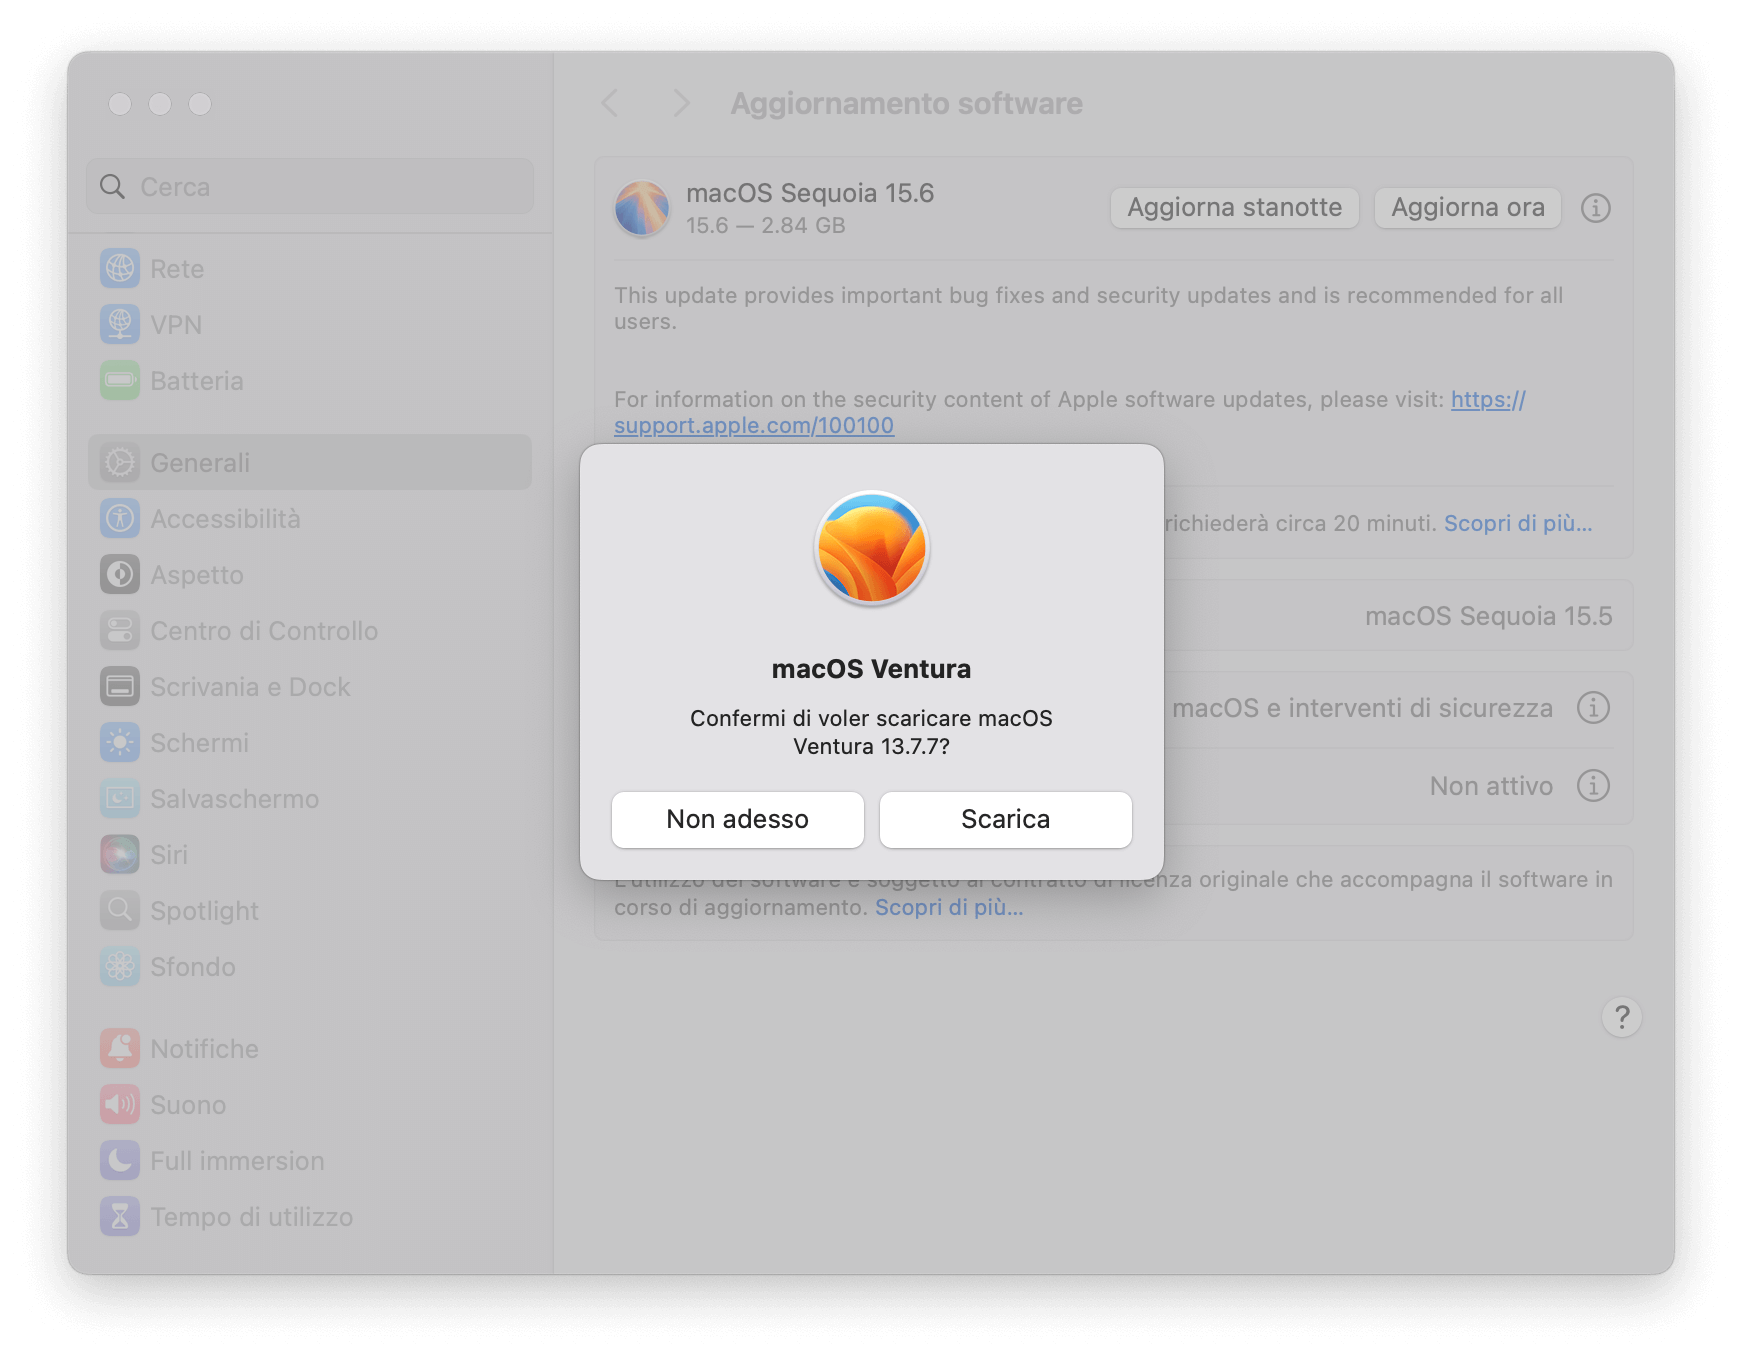1742x1358 pixels.
Task: Open the support.apple.com/100100 link
Action: pos(754,426)
